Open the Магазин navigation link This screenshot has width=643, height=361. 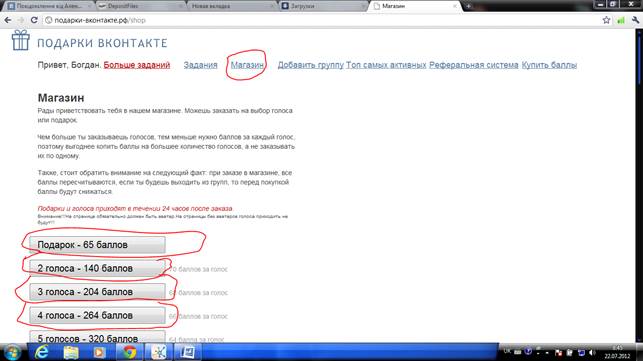tap(247, 65)
